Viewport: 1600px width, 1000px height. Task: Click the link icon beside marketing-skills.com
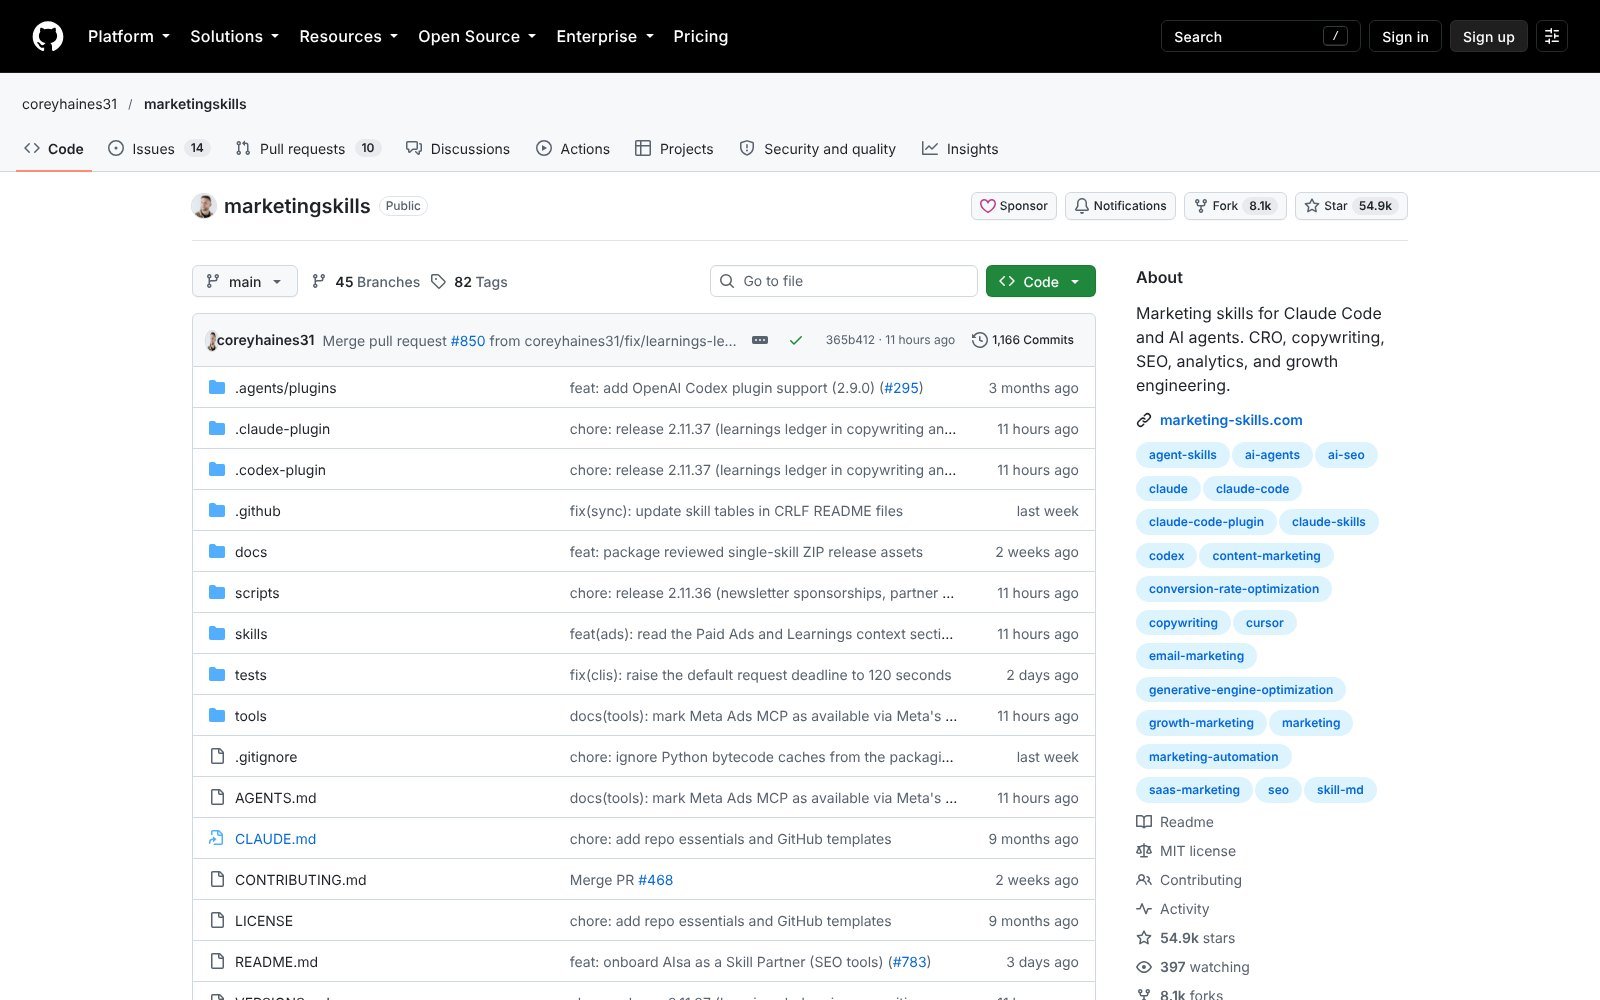click(1144, 420)
